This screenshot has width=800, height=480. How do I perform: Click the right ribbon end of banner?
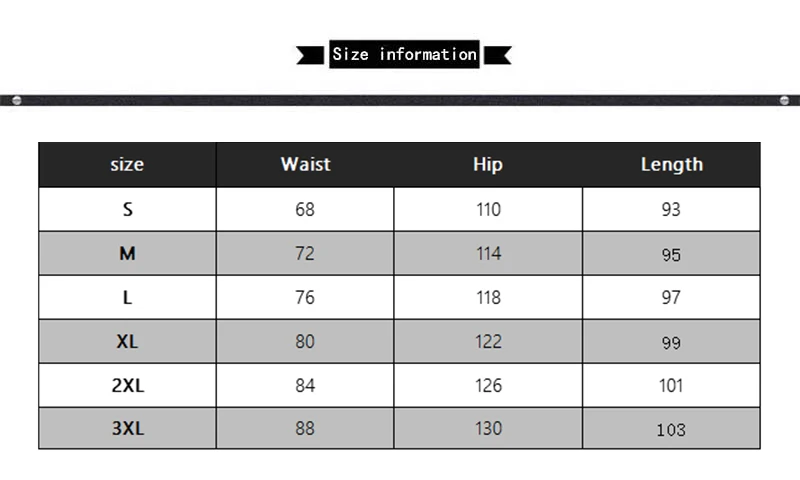[497, 55]
